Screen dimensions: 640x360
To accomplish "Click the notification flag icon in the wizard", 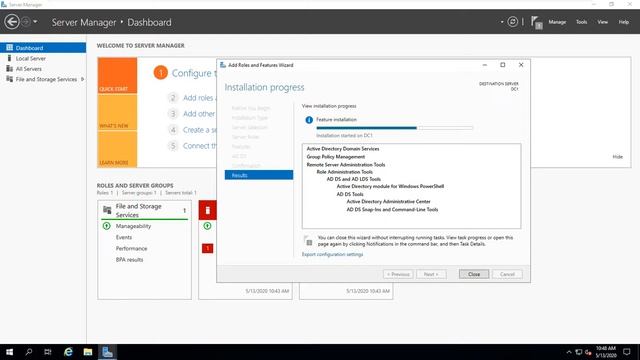I will (308, 241).
